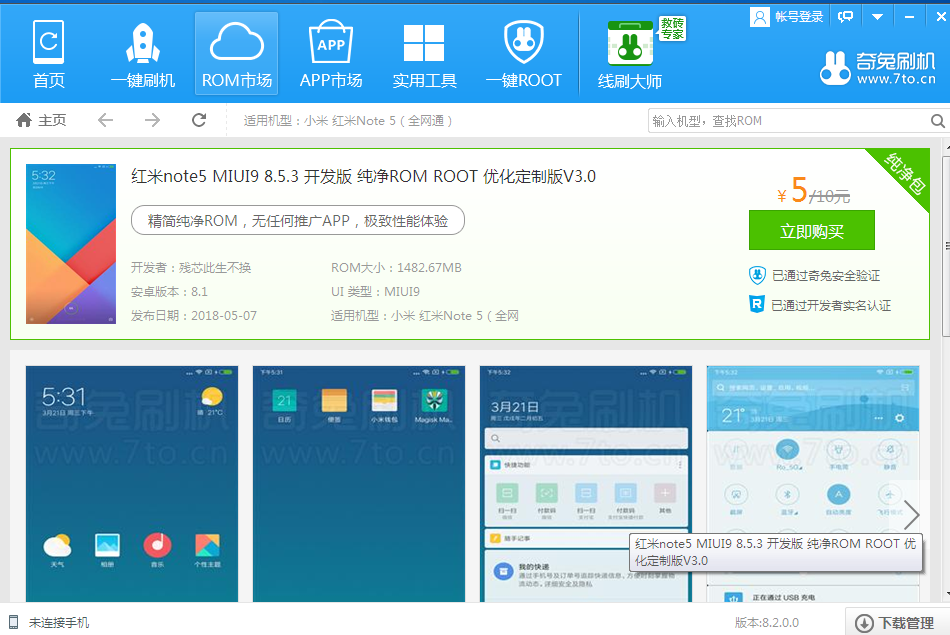950x635 pixels.
Task: Click the ROM title 红米note5 MIUI9 8.5.3
Action: (x=364, y=176)
